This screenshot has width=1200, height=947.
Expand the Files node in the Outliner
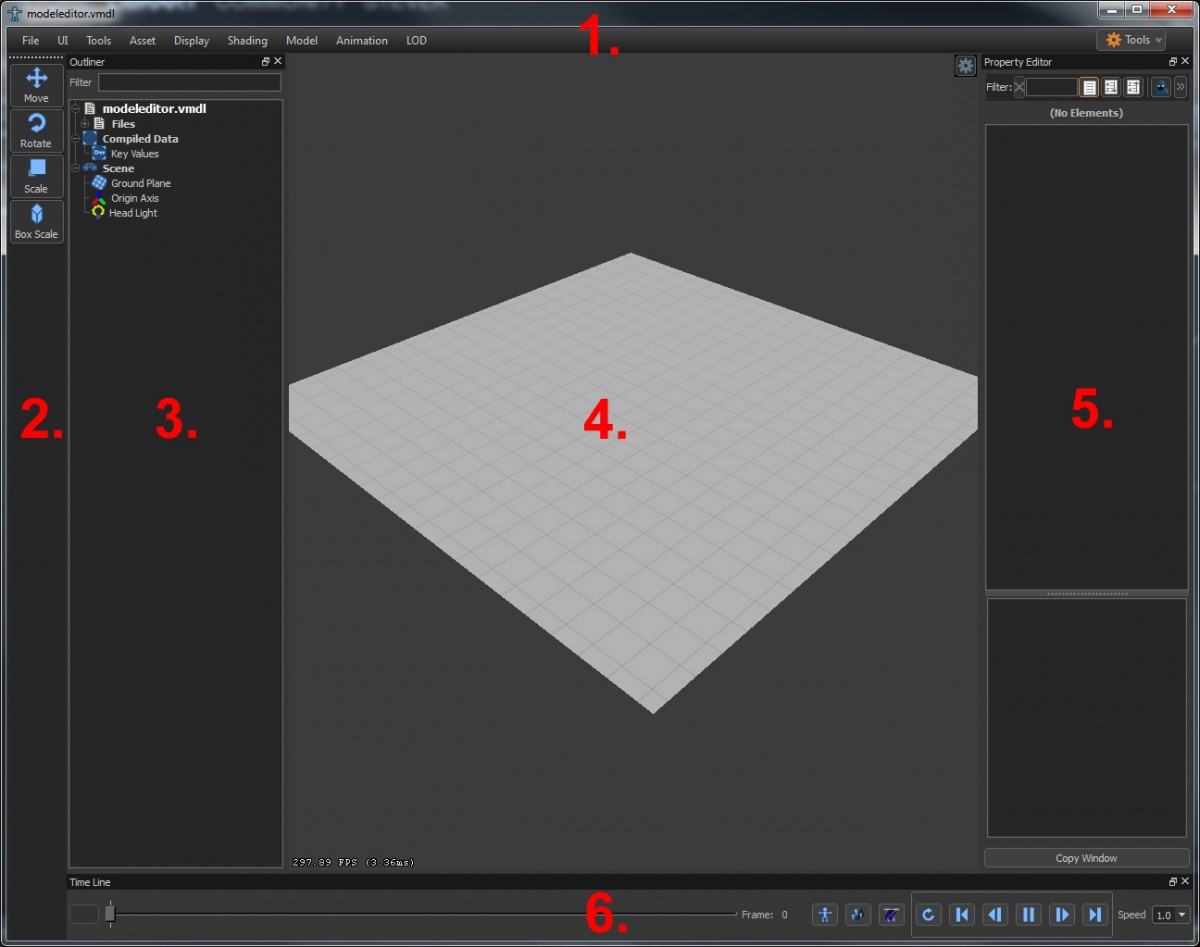tap(85, 123)
